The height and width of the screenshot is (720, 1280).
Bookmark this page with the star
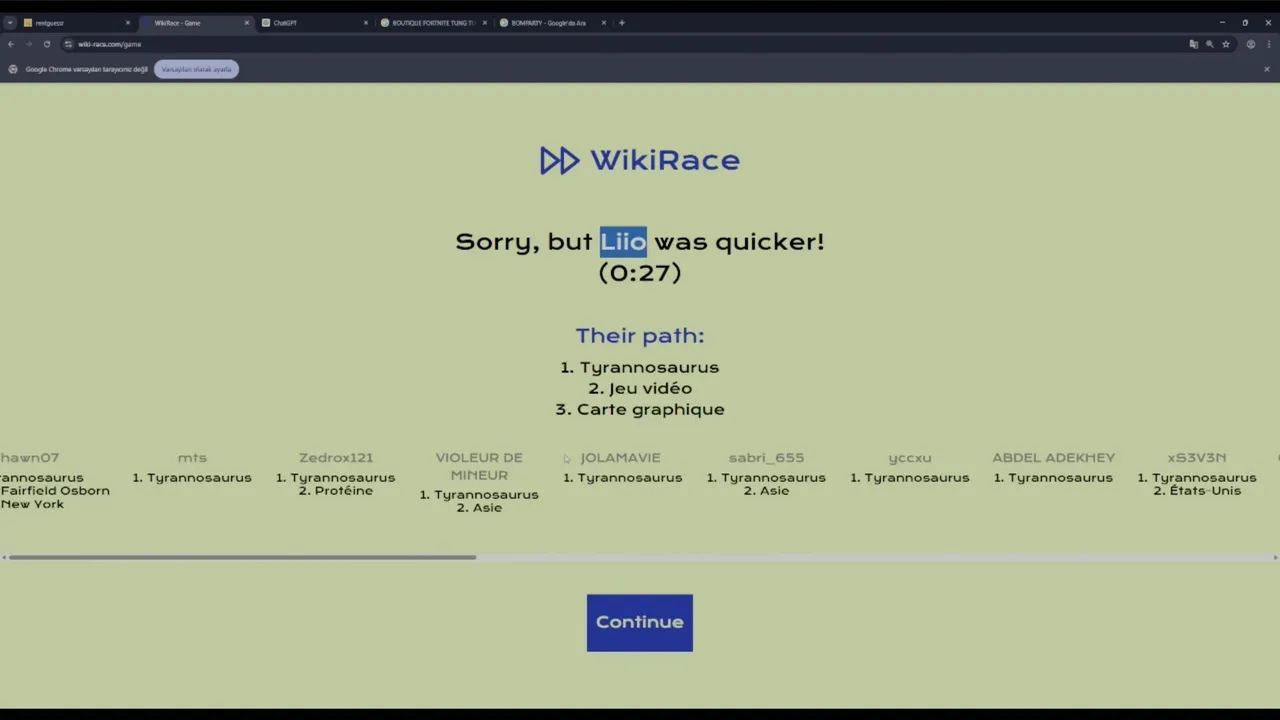(1226, 44)
